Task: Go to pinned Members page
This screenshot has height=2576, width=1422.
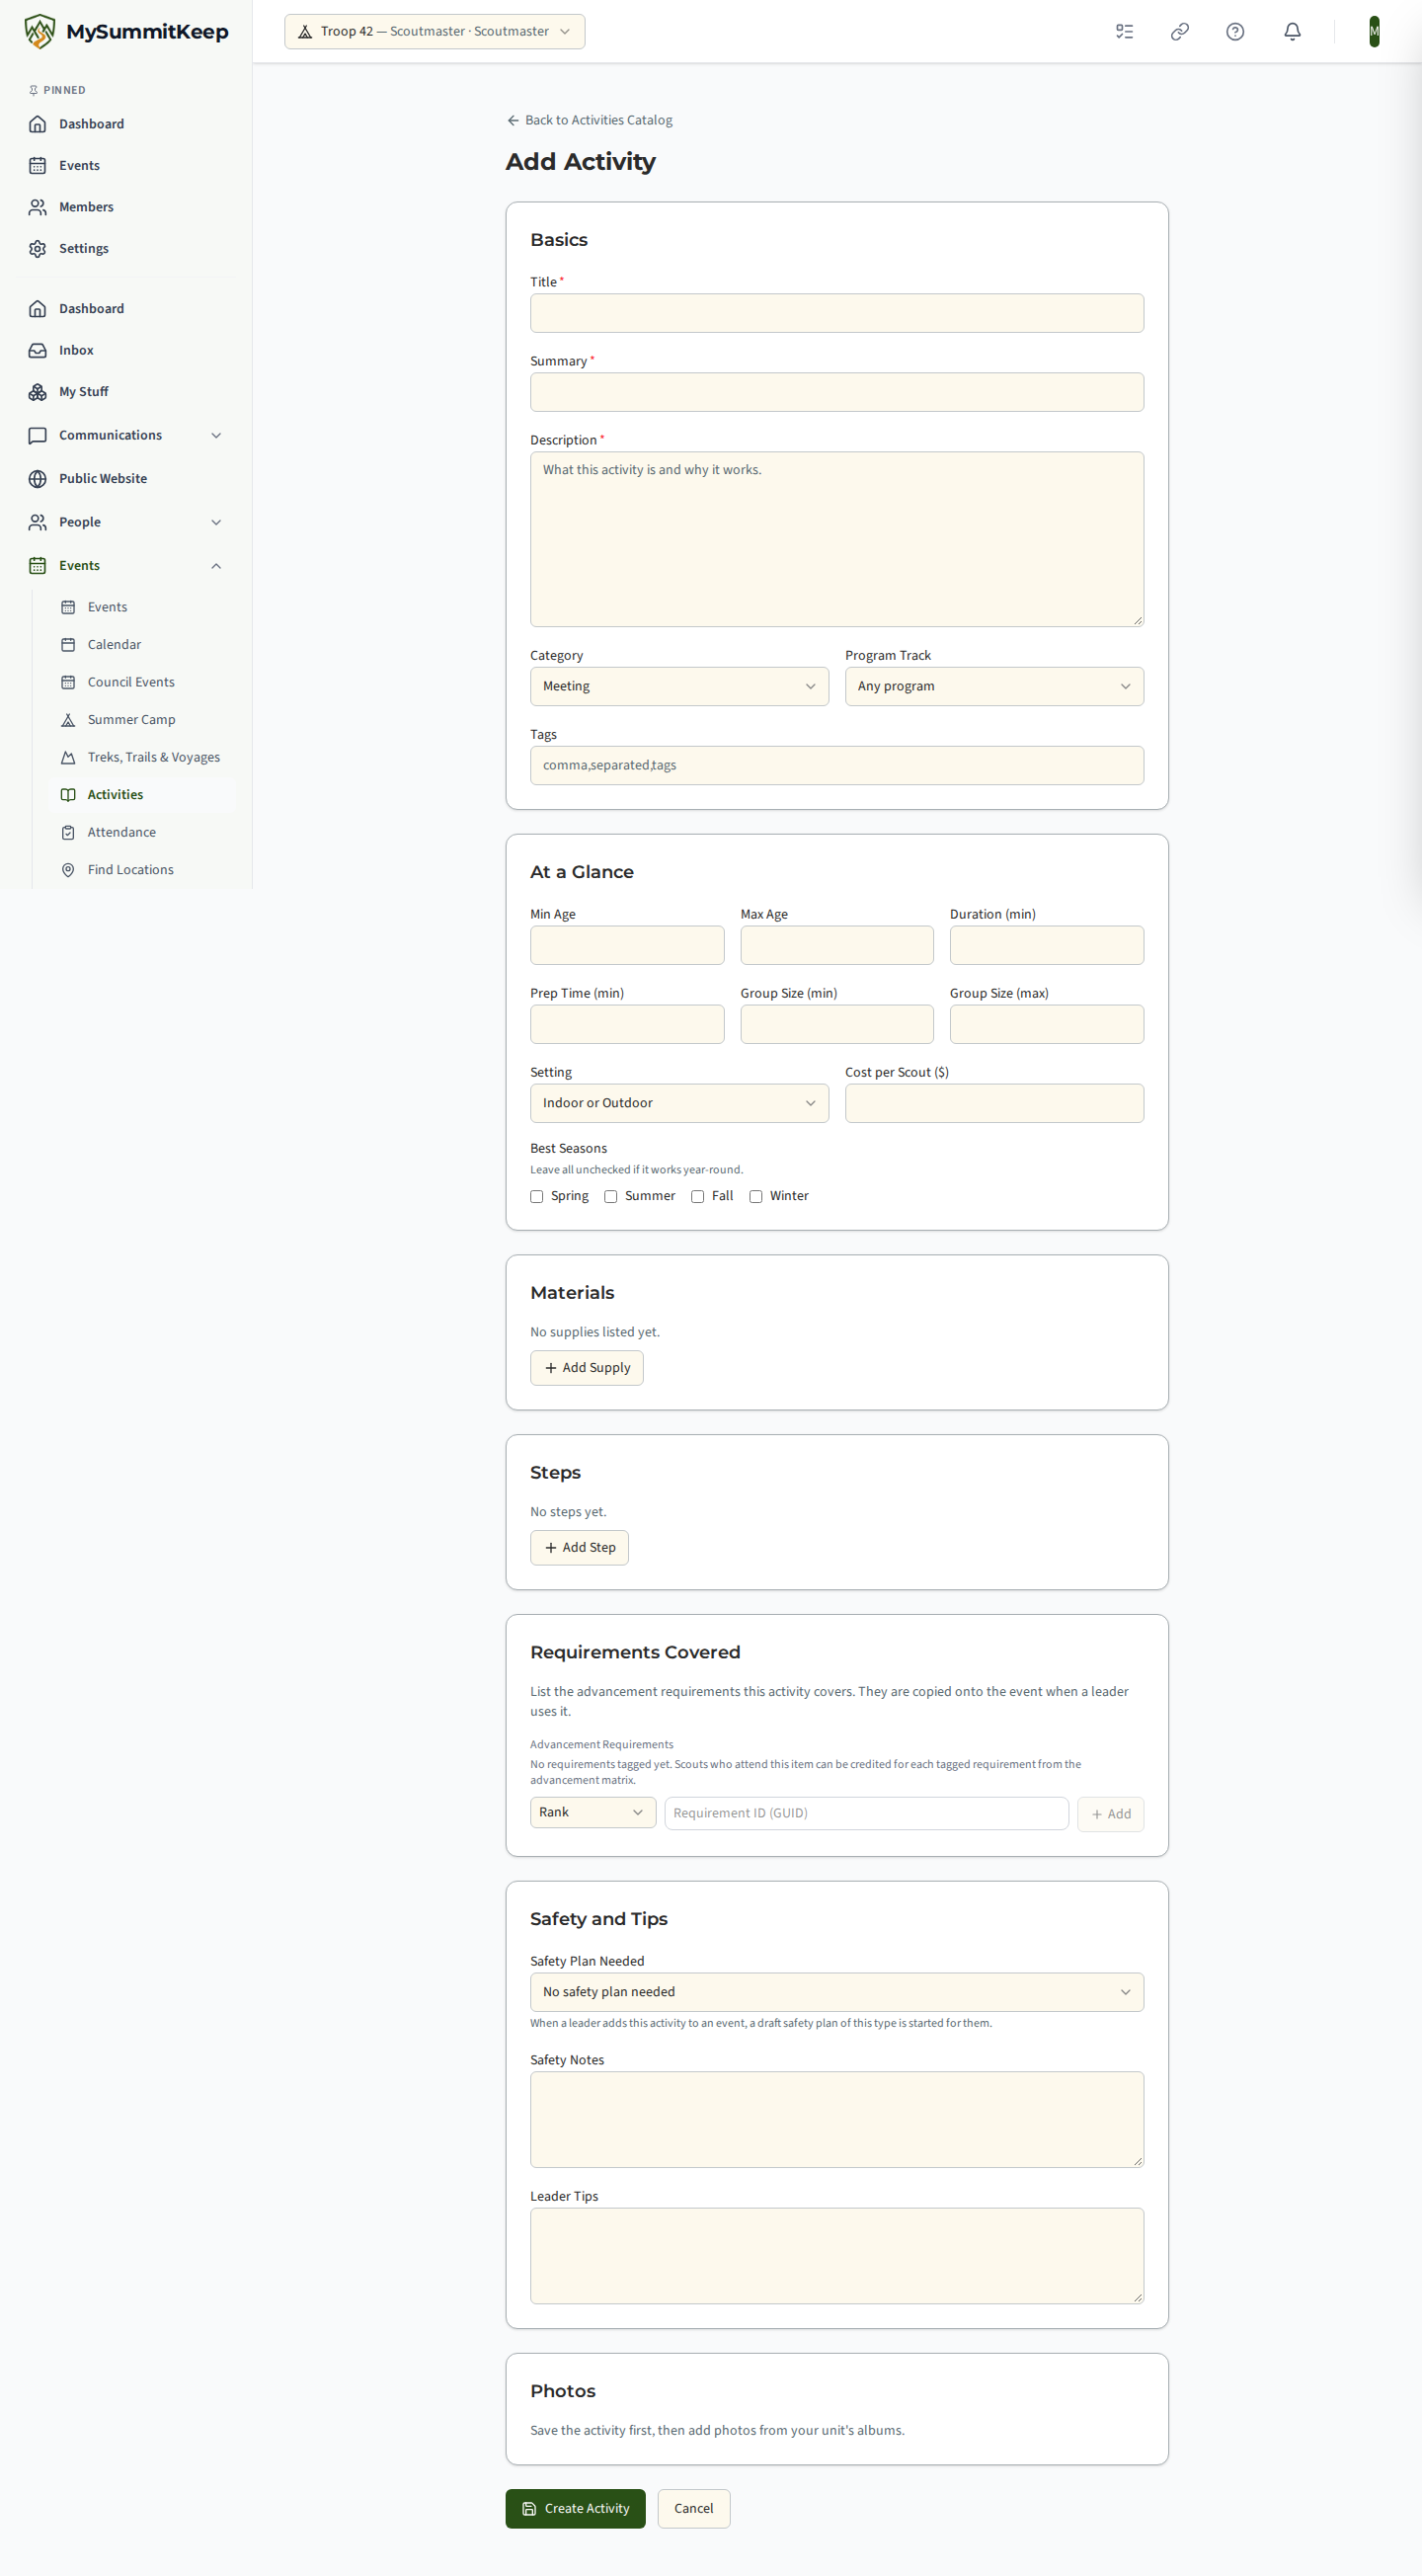Action: point(126,207)
